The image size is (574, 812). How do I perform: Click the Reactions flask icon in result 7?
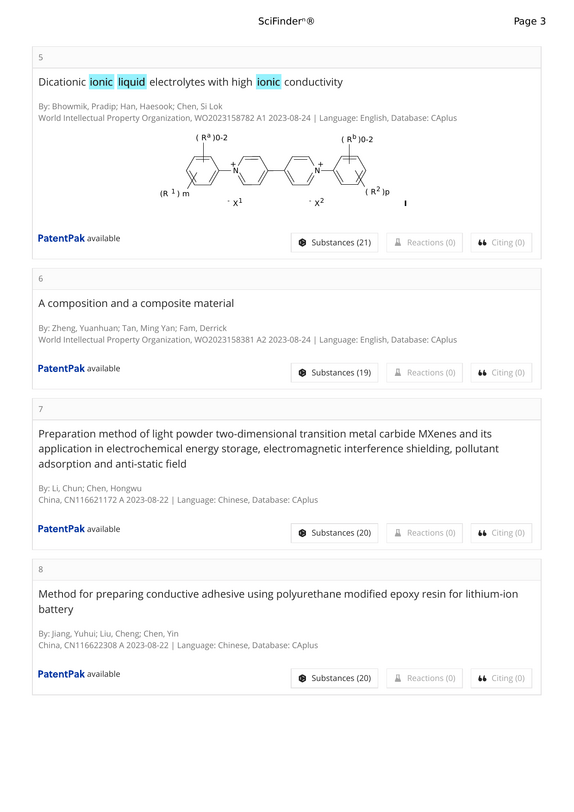[398, 533]
